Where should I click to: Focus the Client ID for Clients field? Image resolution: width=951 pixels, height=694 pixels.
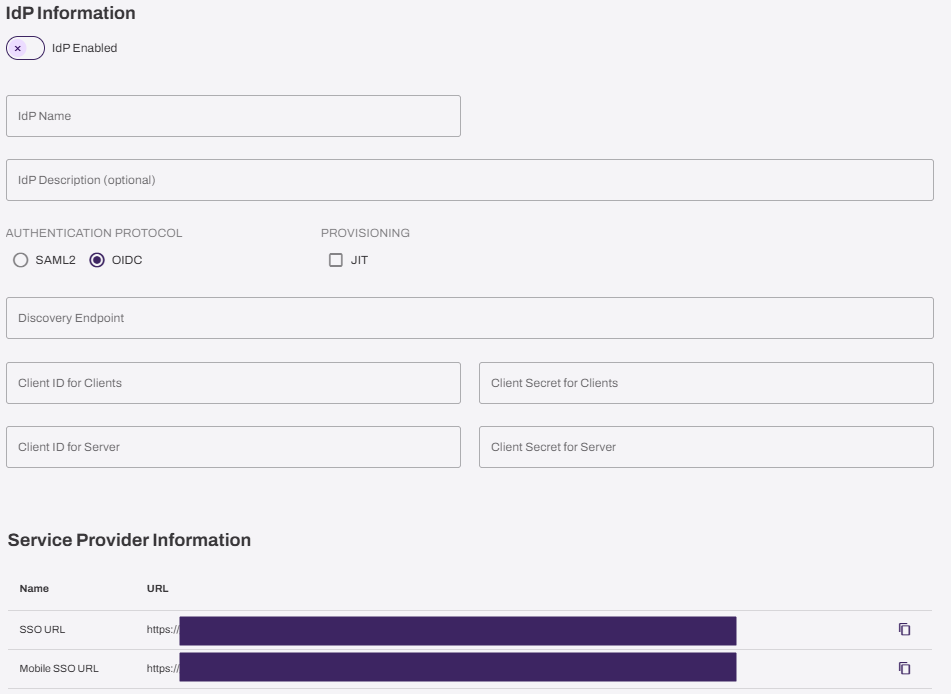point(234,383)
